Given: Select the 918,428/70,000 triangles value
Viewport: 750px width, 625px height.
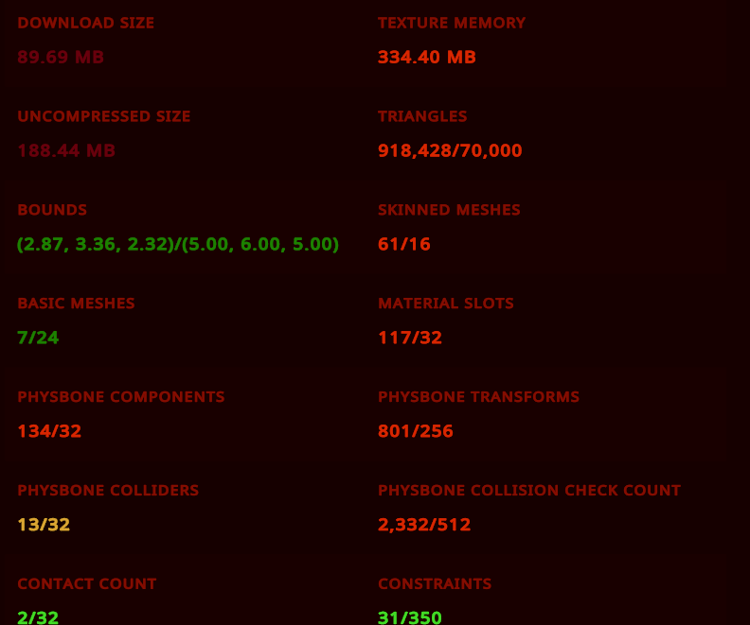Looking at the screenshot, I should (450, 151).
